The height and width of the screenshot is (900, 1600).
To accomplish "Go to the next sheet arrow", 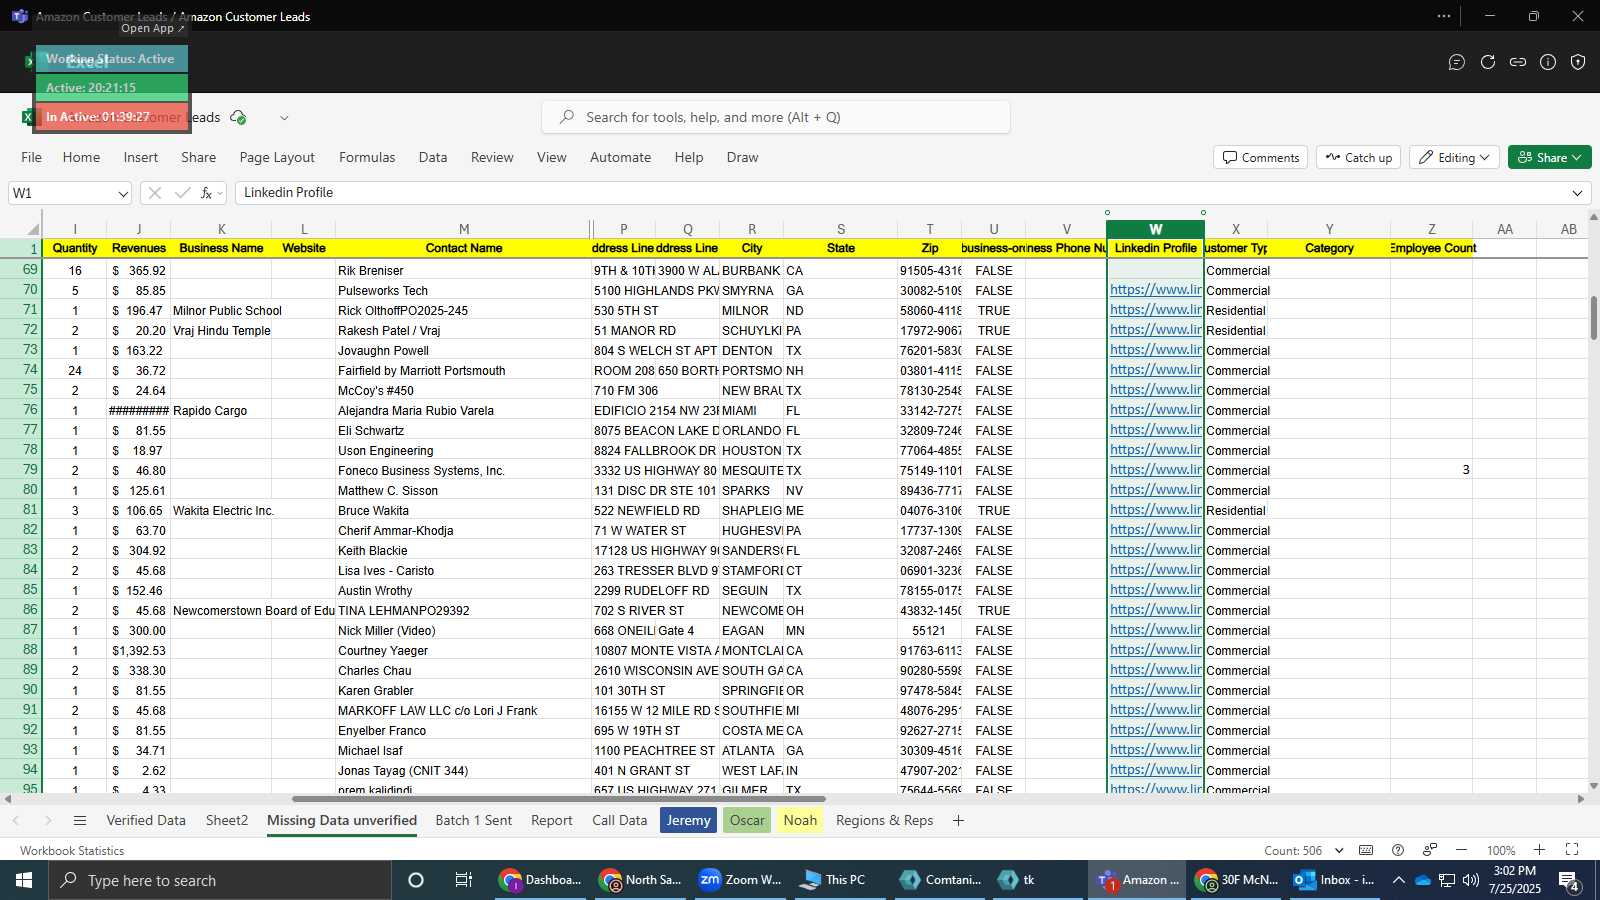I will click(x=47, y=821).
